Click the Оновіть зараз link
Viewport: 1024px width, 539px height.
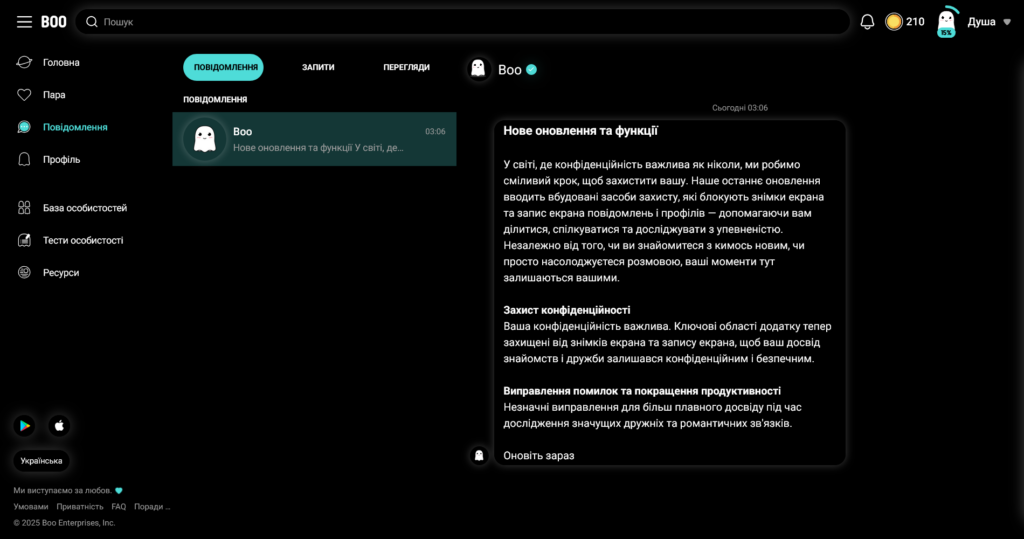538,456
